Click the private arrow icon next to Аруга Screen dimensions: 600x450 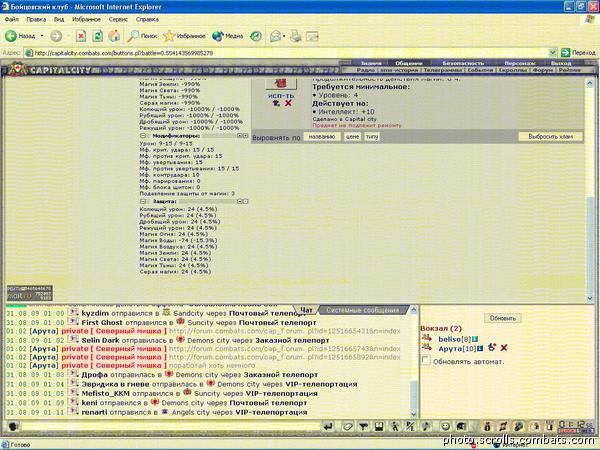[426, 347]
